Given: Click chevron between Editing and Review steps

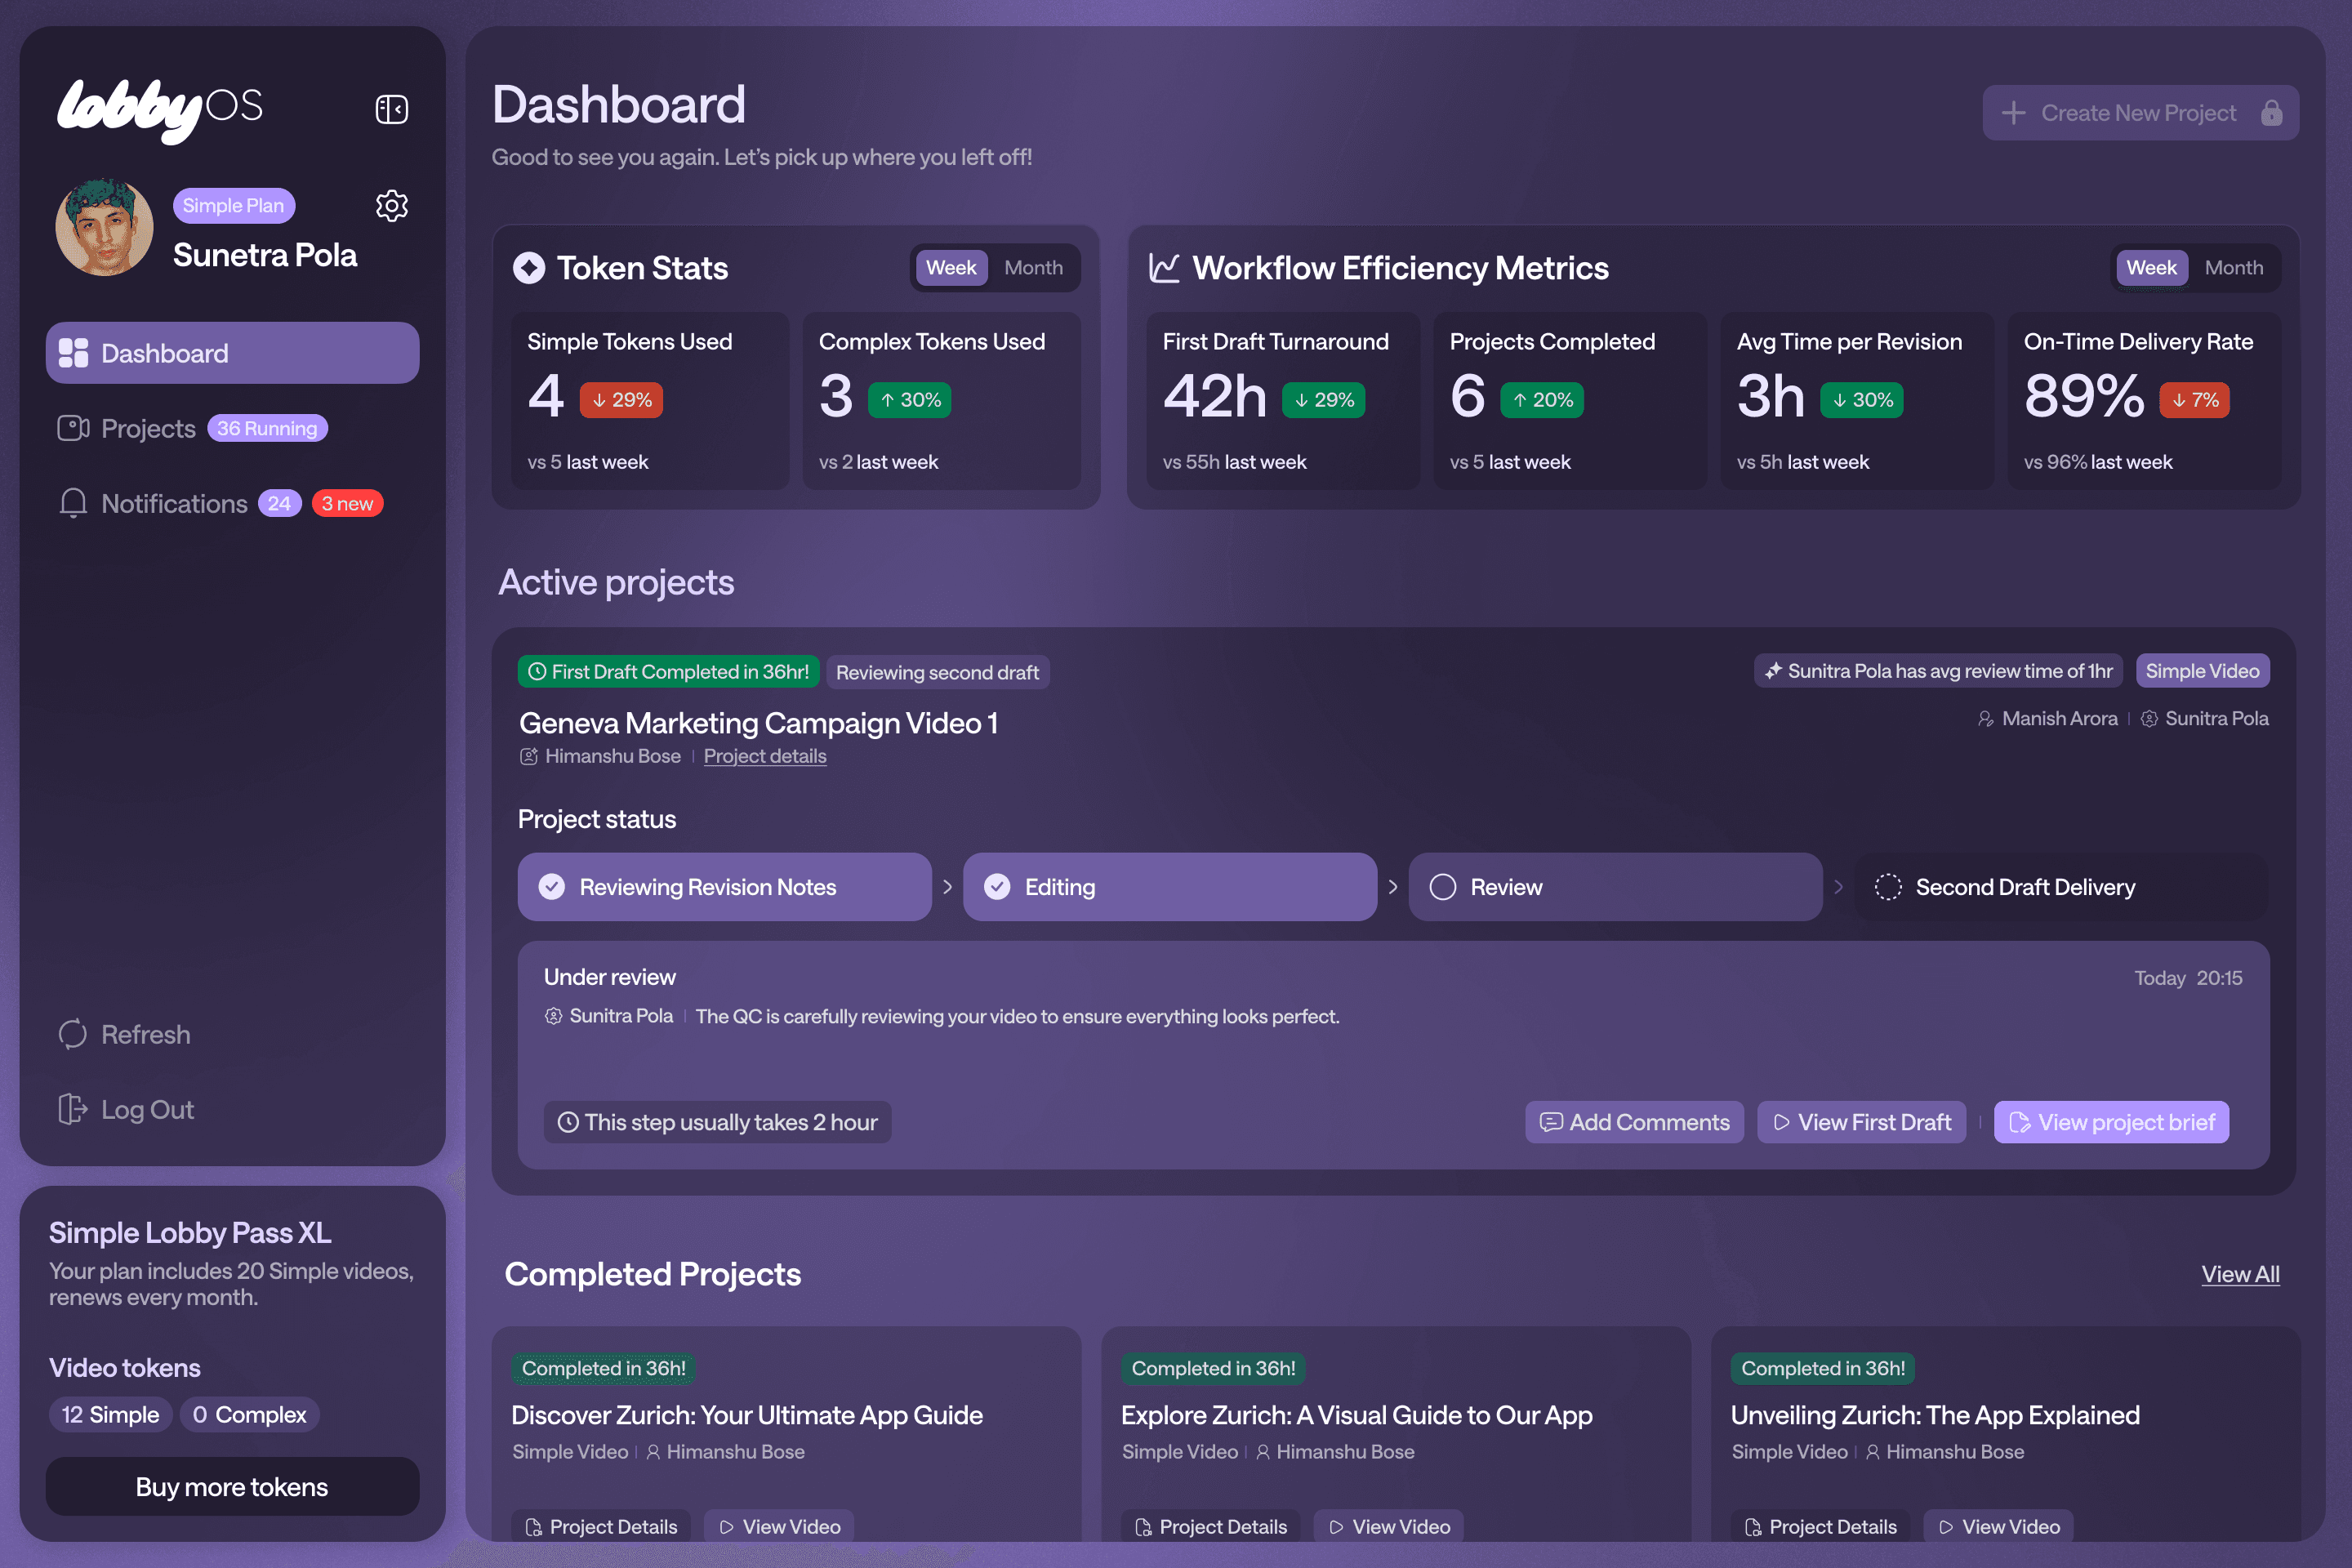Looking at the screenshot, I should pos(1392,887).
